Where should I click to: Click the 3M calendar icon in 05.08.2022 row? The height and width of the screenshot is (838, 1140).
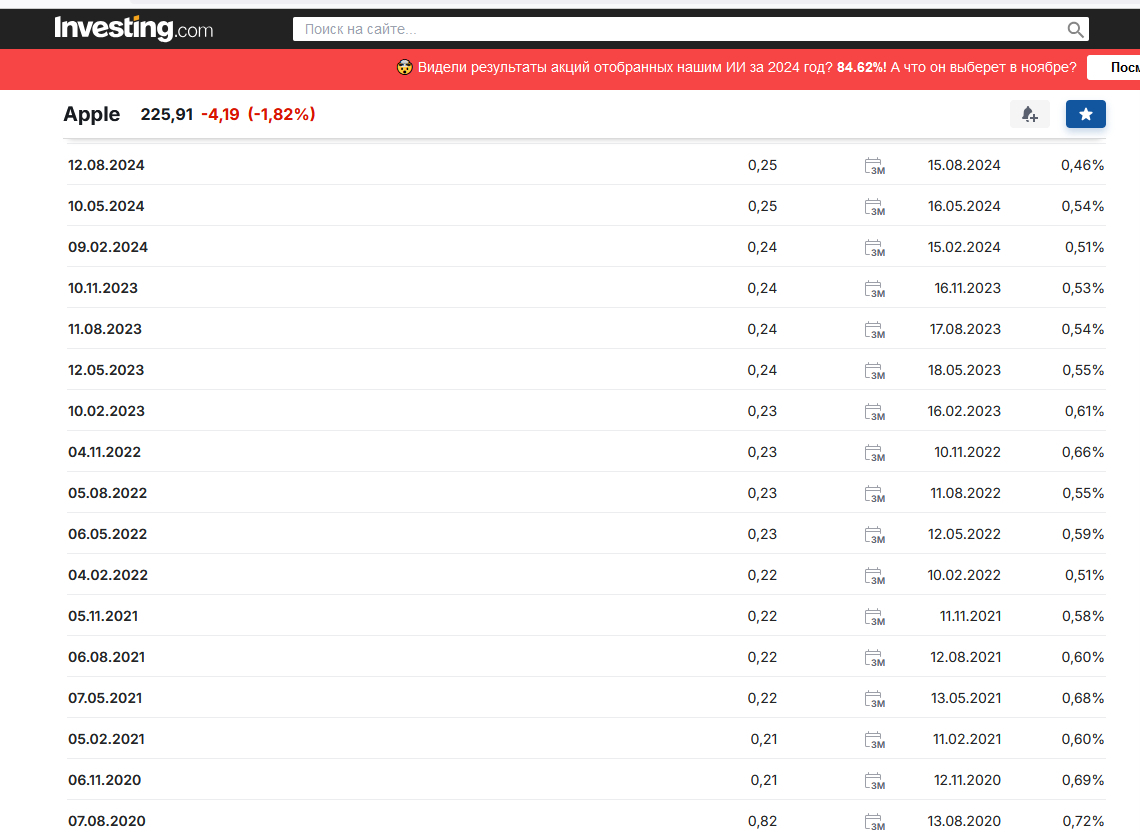pyautogui.click(x=875, y=494)
